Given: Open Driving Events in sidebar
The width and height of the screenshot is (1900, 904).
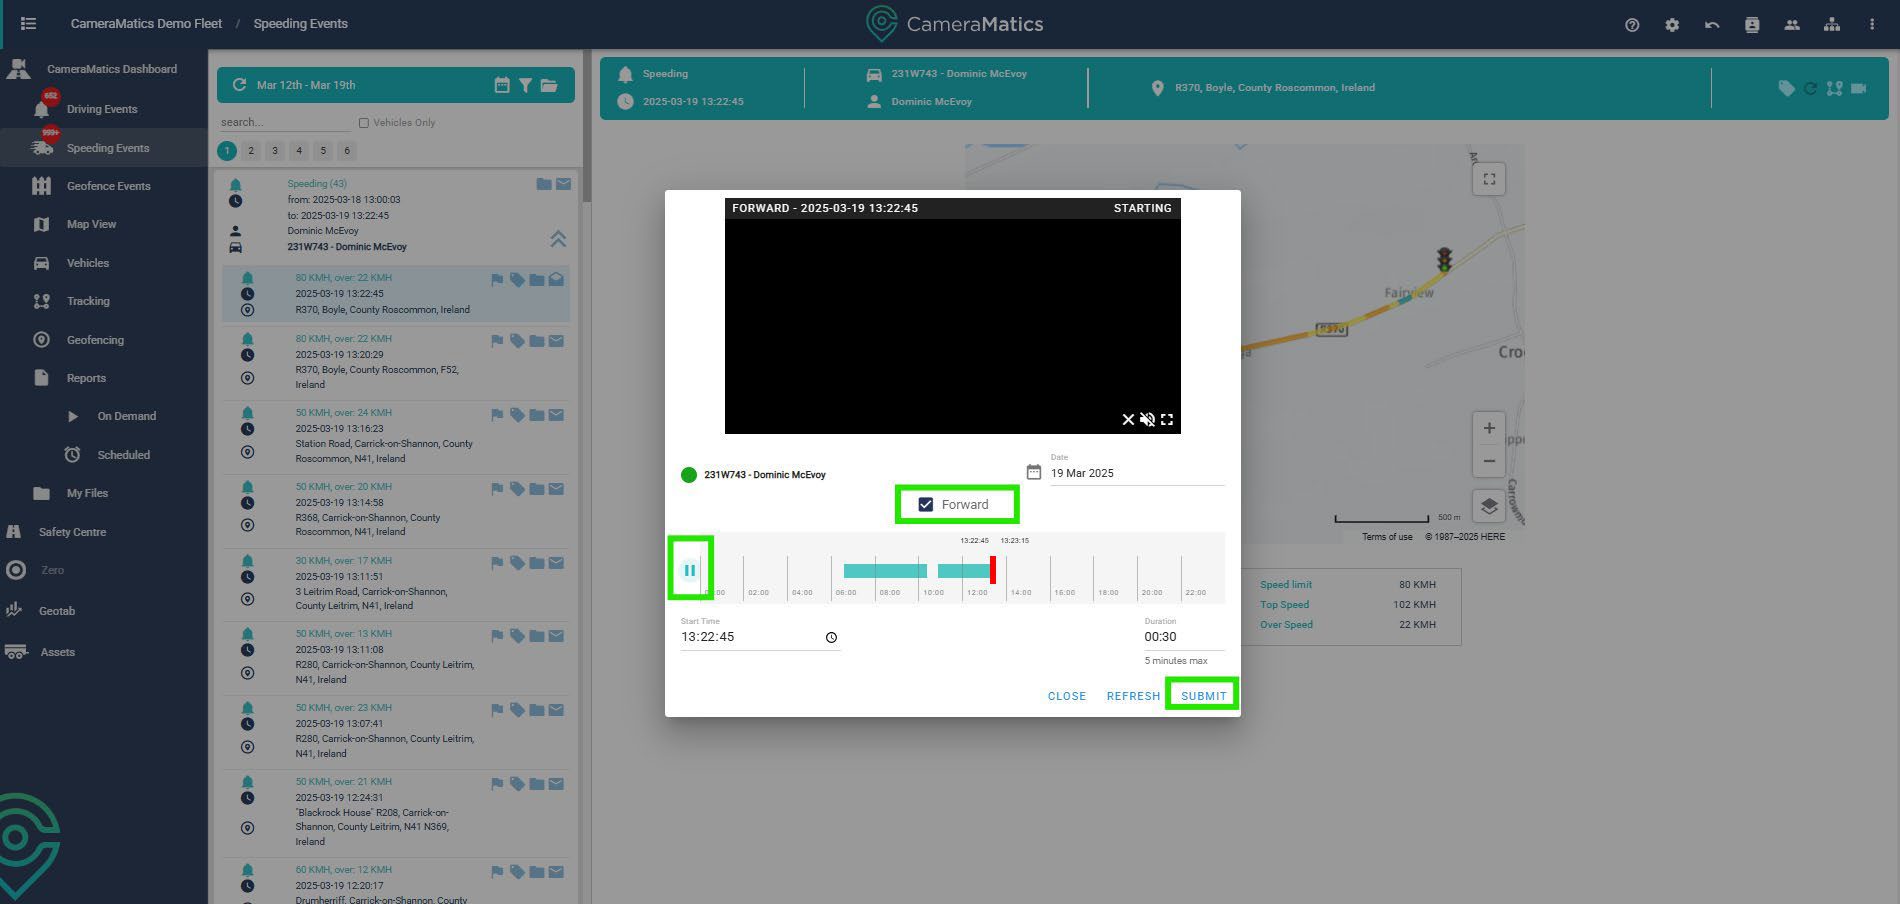Looking at the screenshot, I should 102,109.
